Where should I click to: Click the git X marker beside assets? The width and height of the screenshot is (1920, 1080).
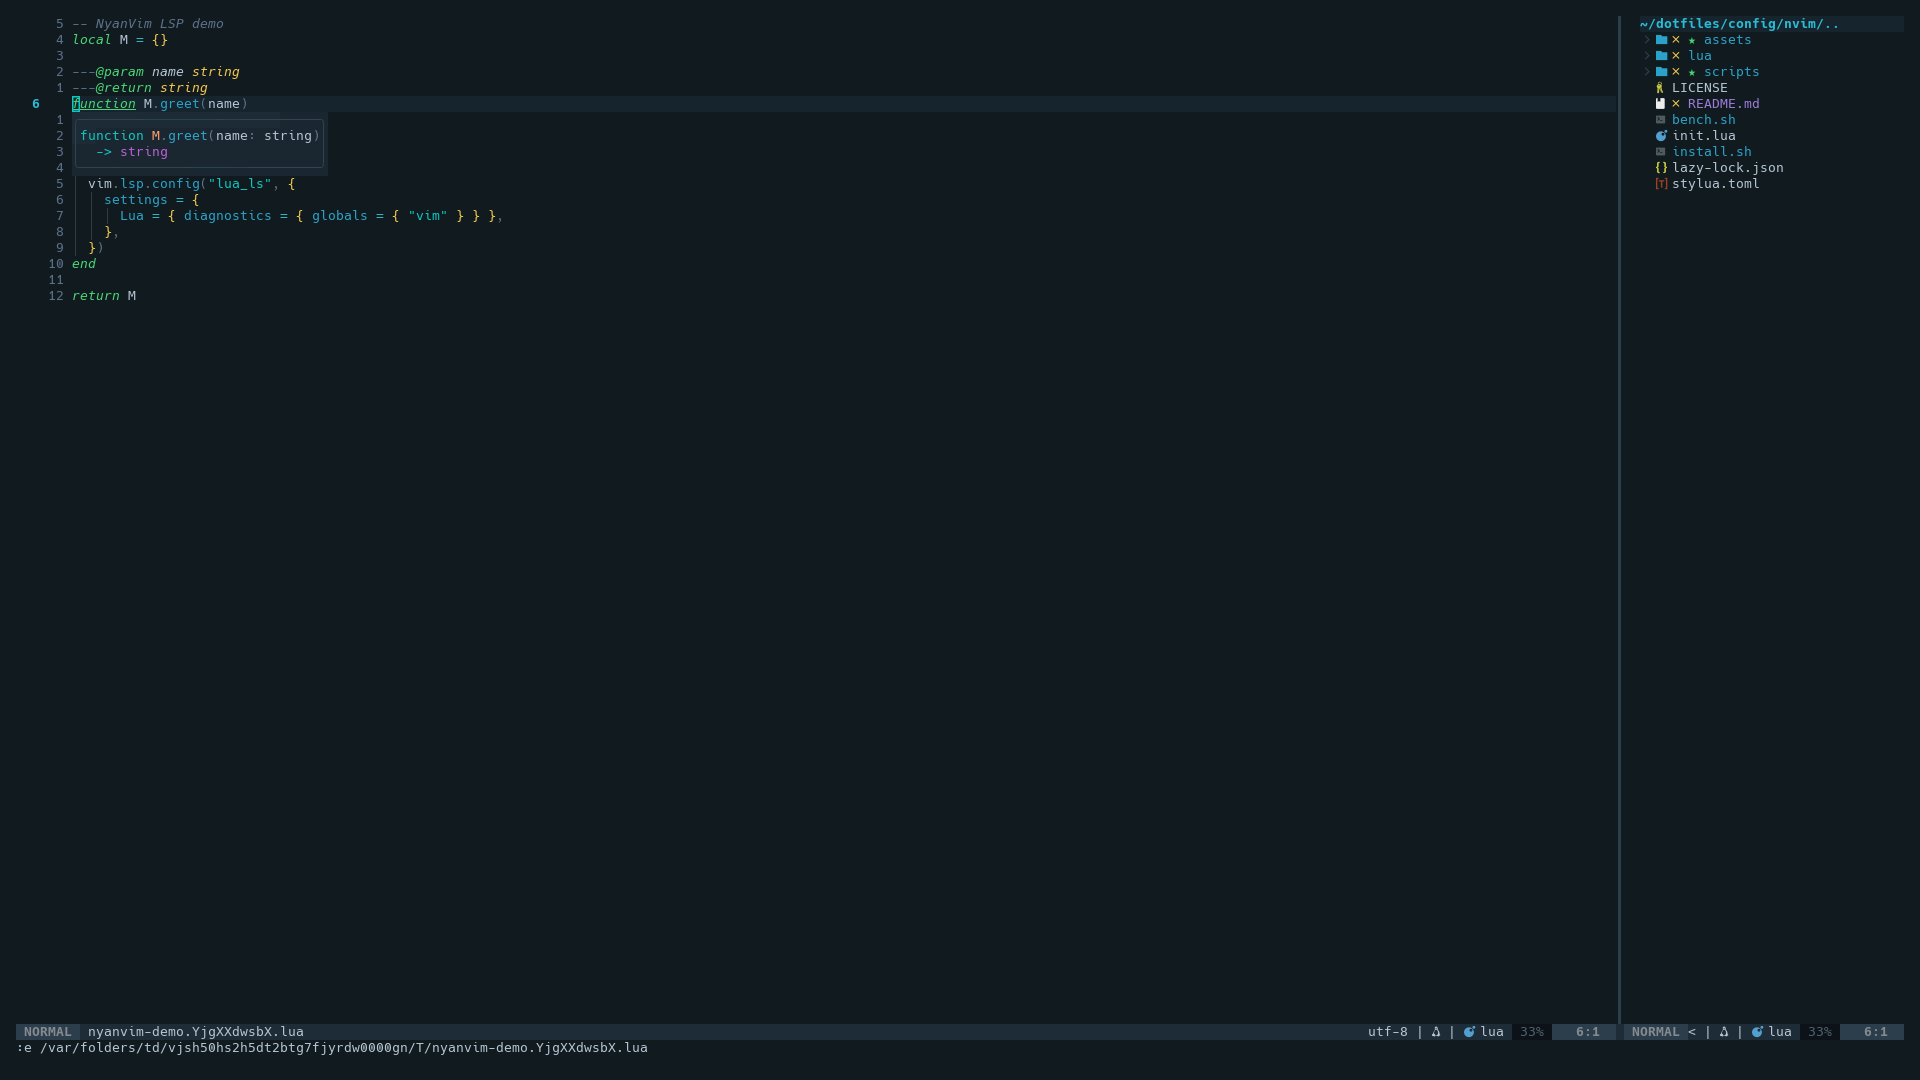tap(1676, 40)
